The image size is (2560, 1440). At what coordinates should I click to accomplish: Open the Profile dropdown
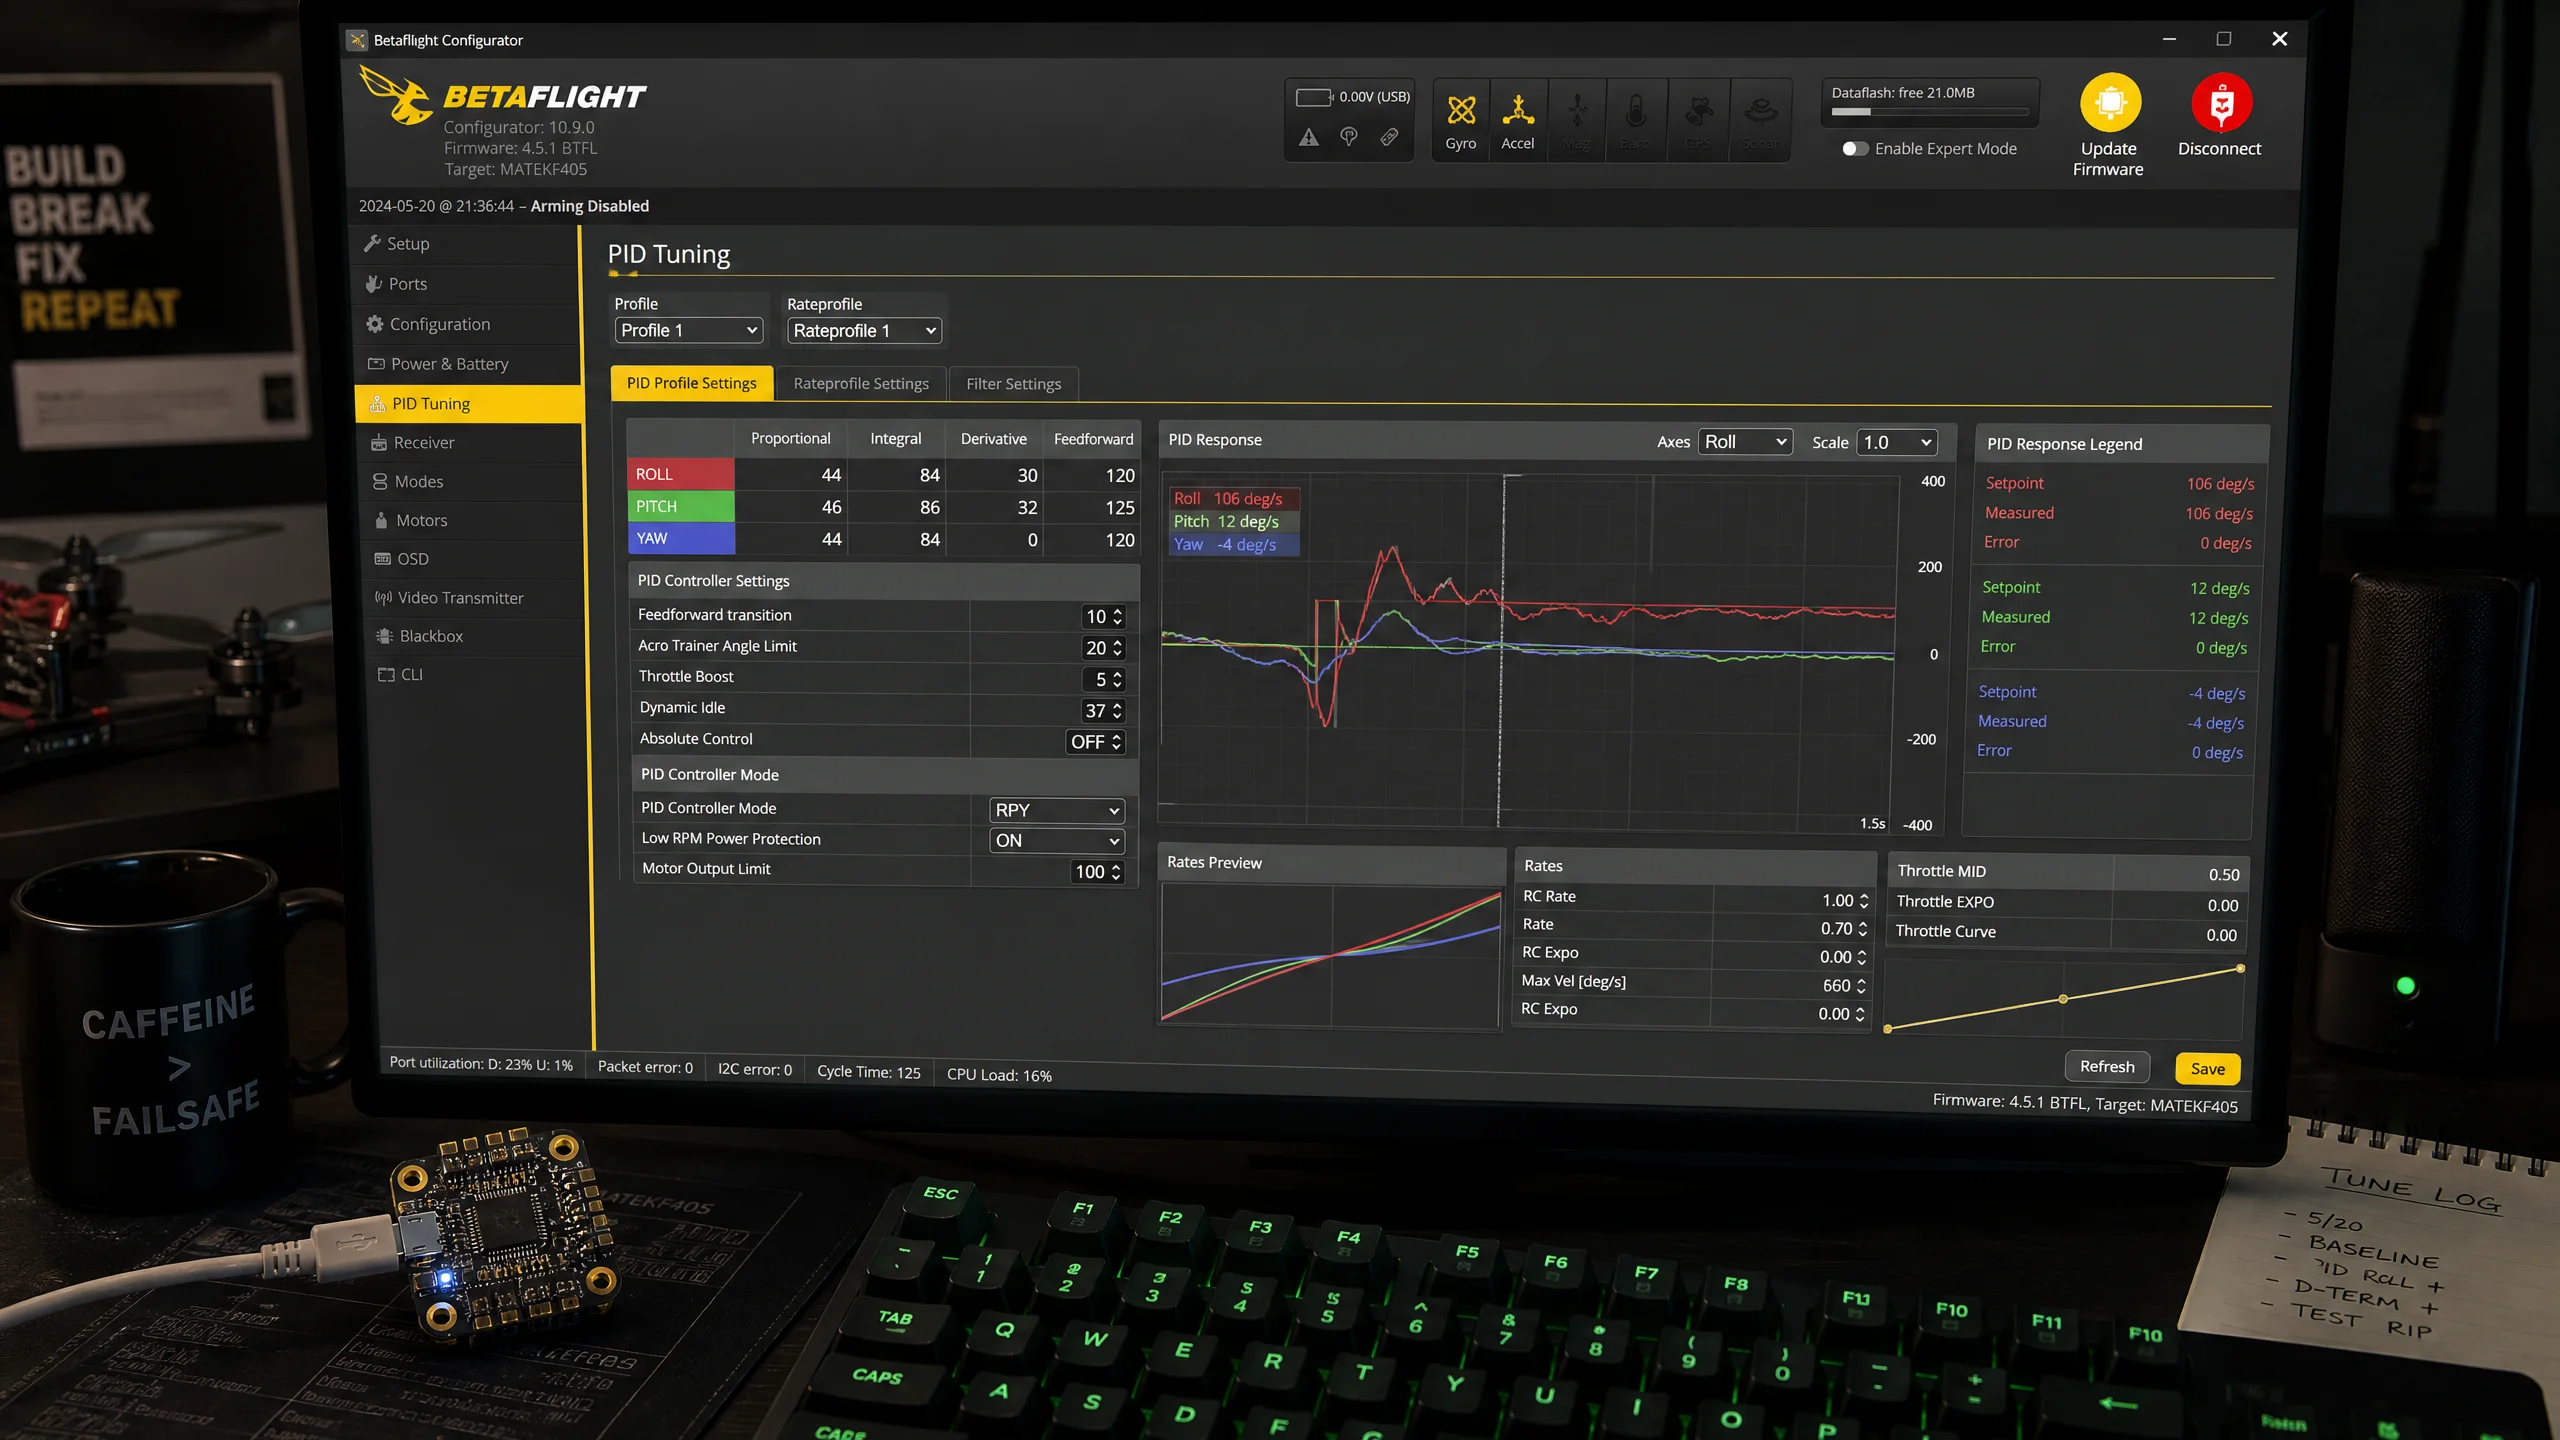point(689,331)
